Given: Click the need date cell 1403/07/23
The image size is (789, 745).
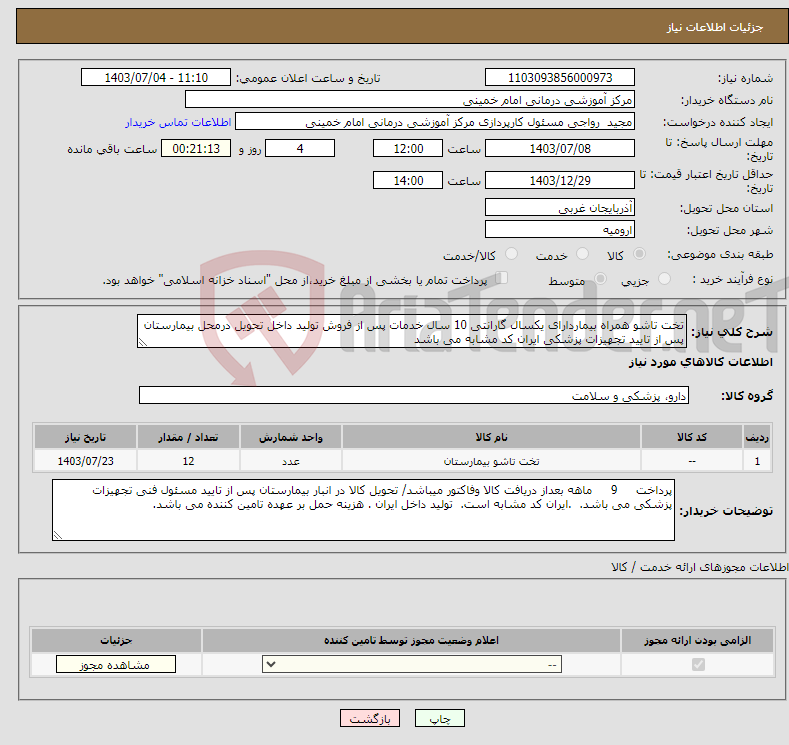Looking at the screenshot, I should [x=85, y=461].
